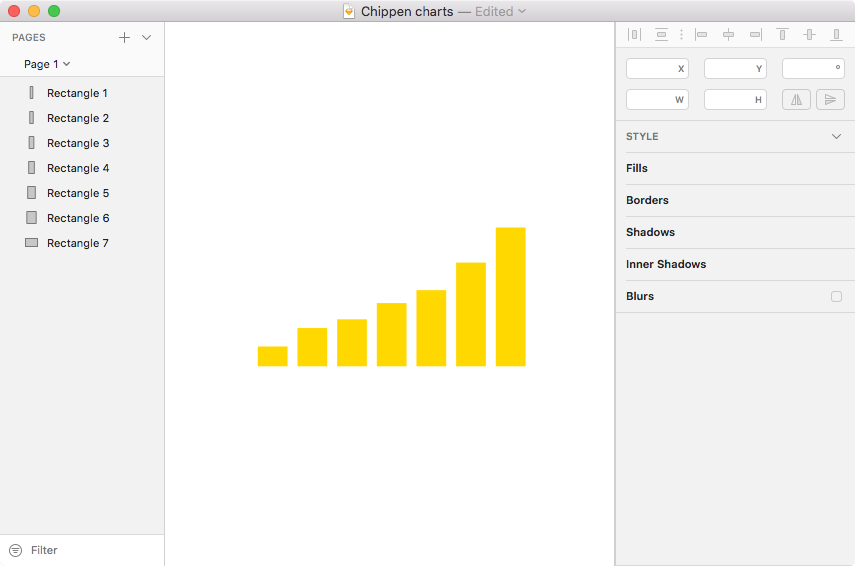Select the Rectangle 1 layer

tap(82, 93)
